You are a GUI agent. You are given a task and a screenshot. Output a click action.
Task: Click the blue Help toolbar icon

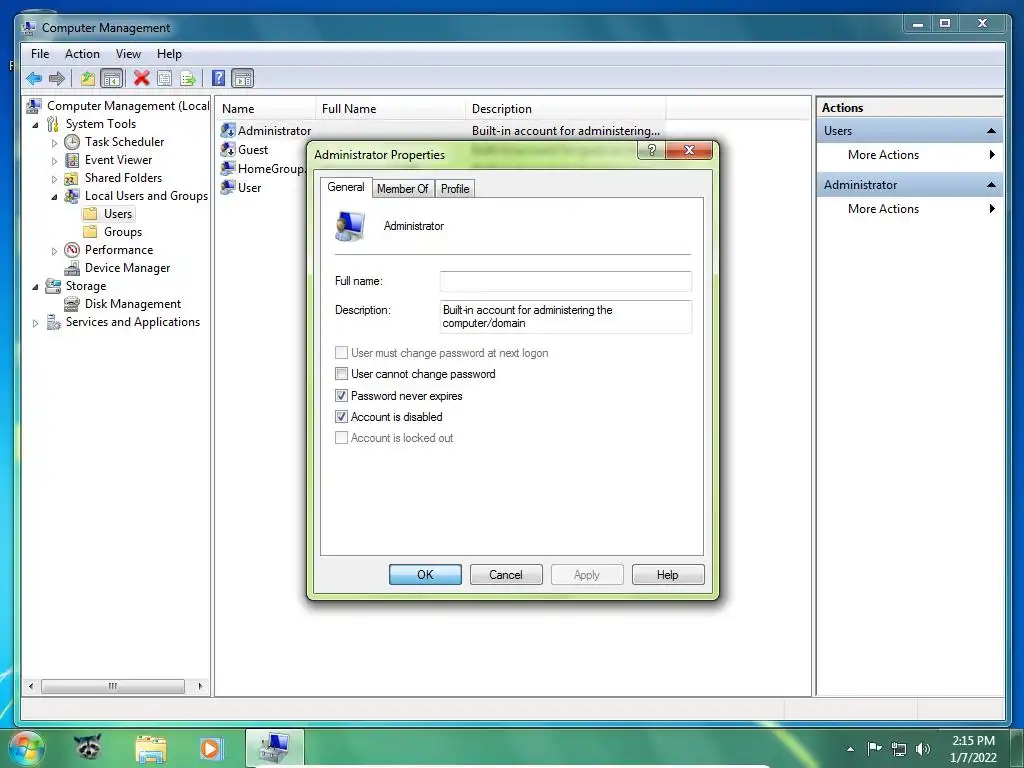(x=219, y=78)
